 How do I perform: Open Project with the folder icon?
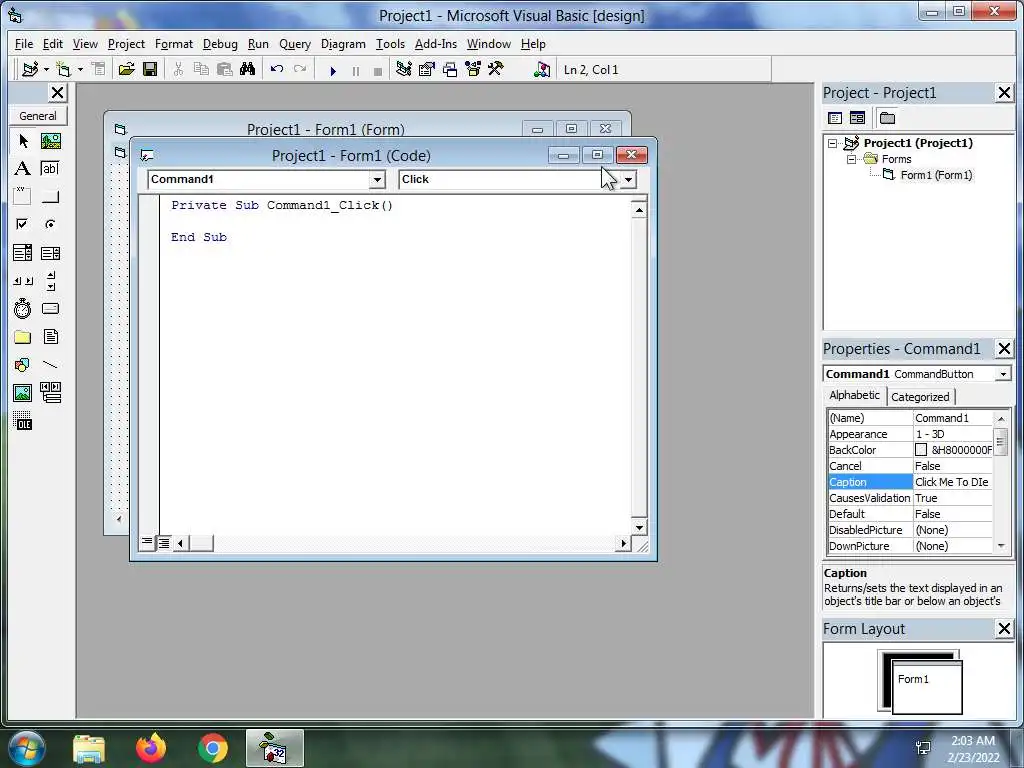126,69
